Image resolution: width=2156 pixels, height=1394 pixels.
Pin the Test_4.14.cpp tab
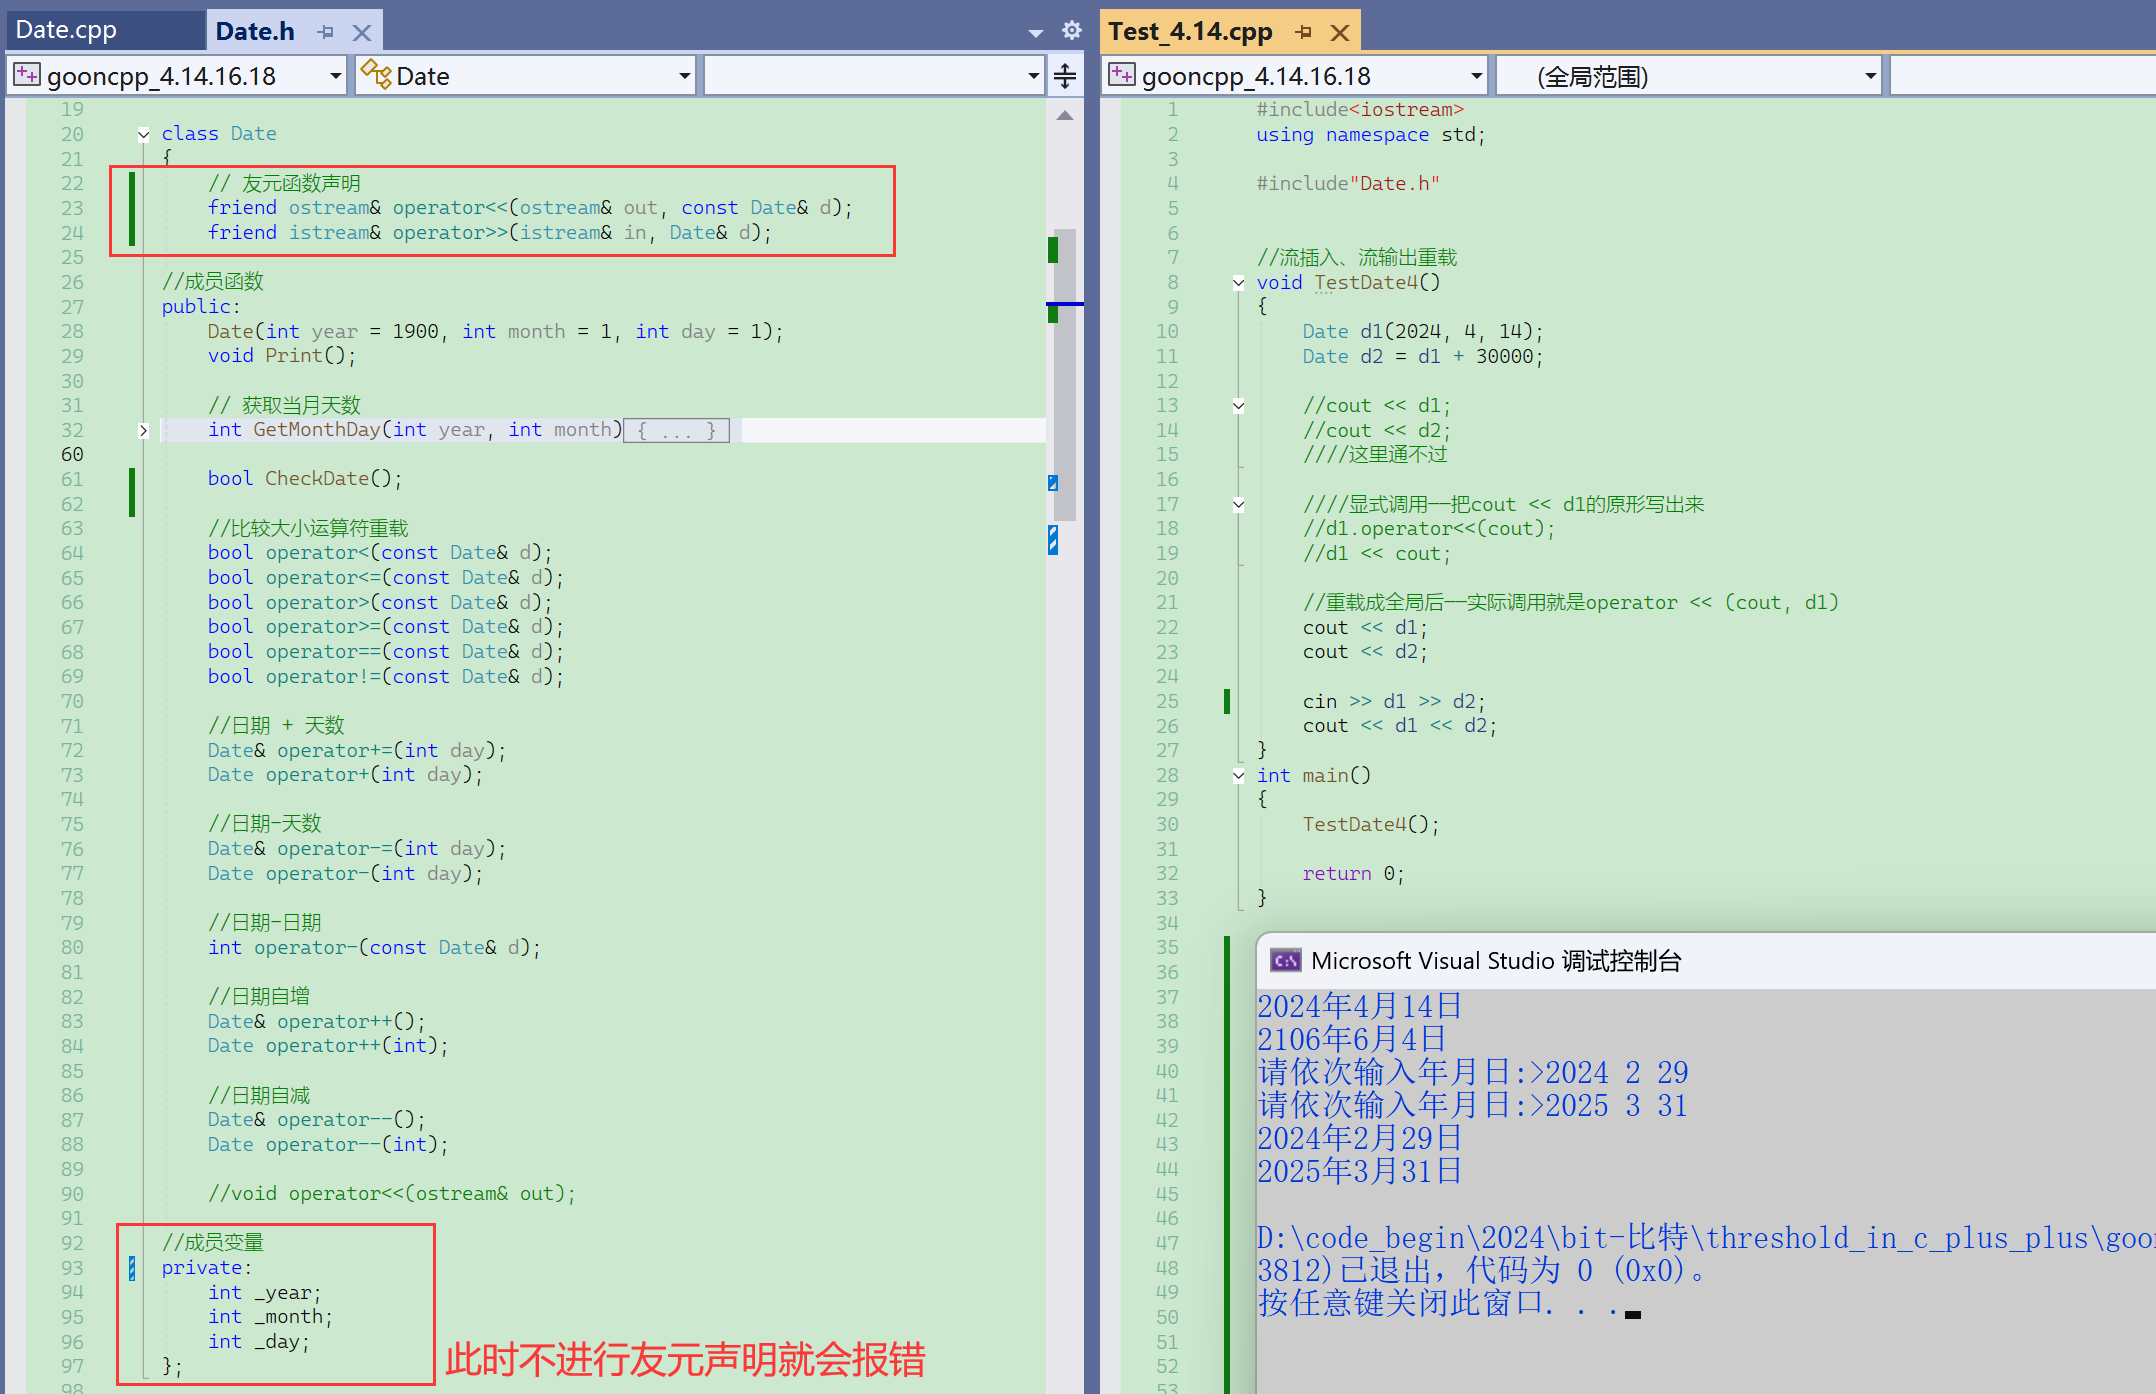coord(1303,32)
